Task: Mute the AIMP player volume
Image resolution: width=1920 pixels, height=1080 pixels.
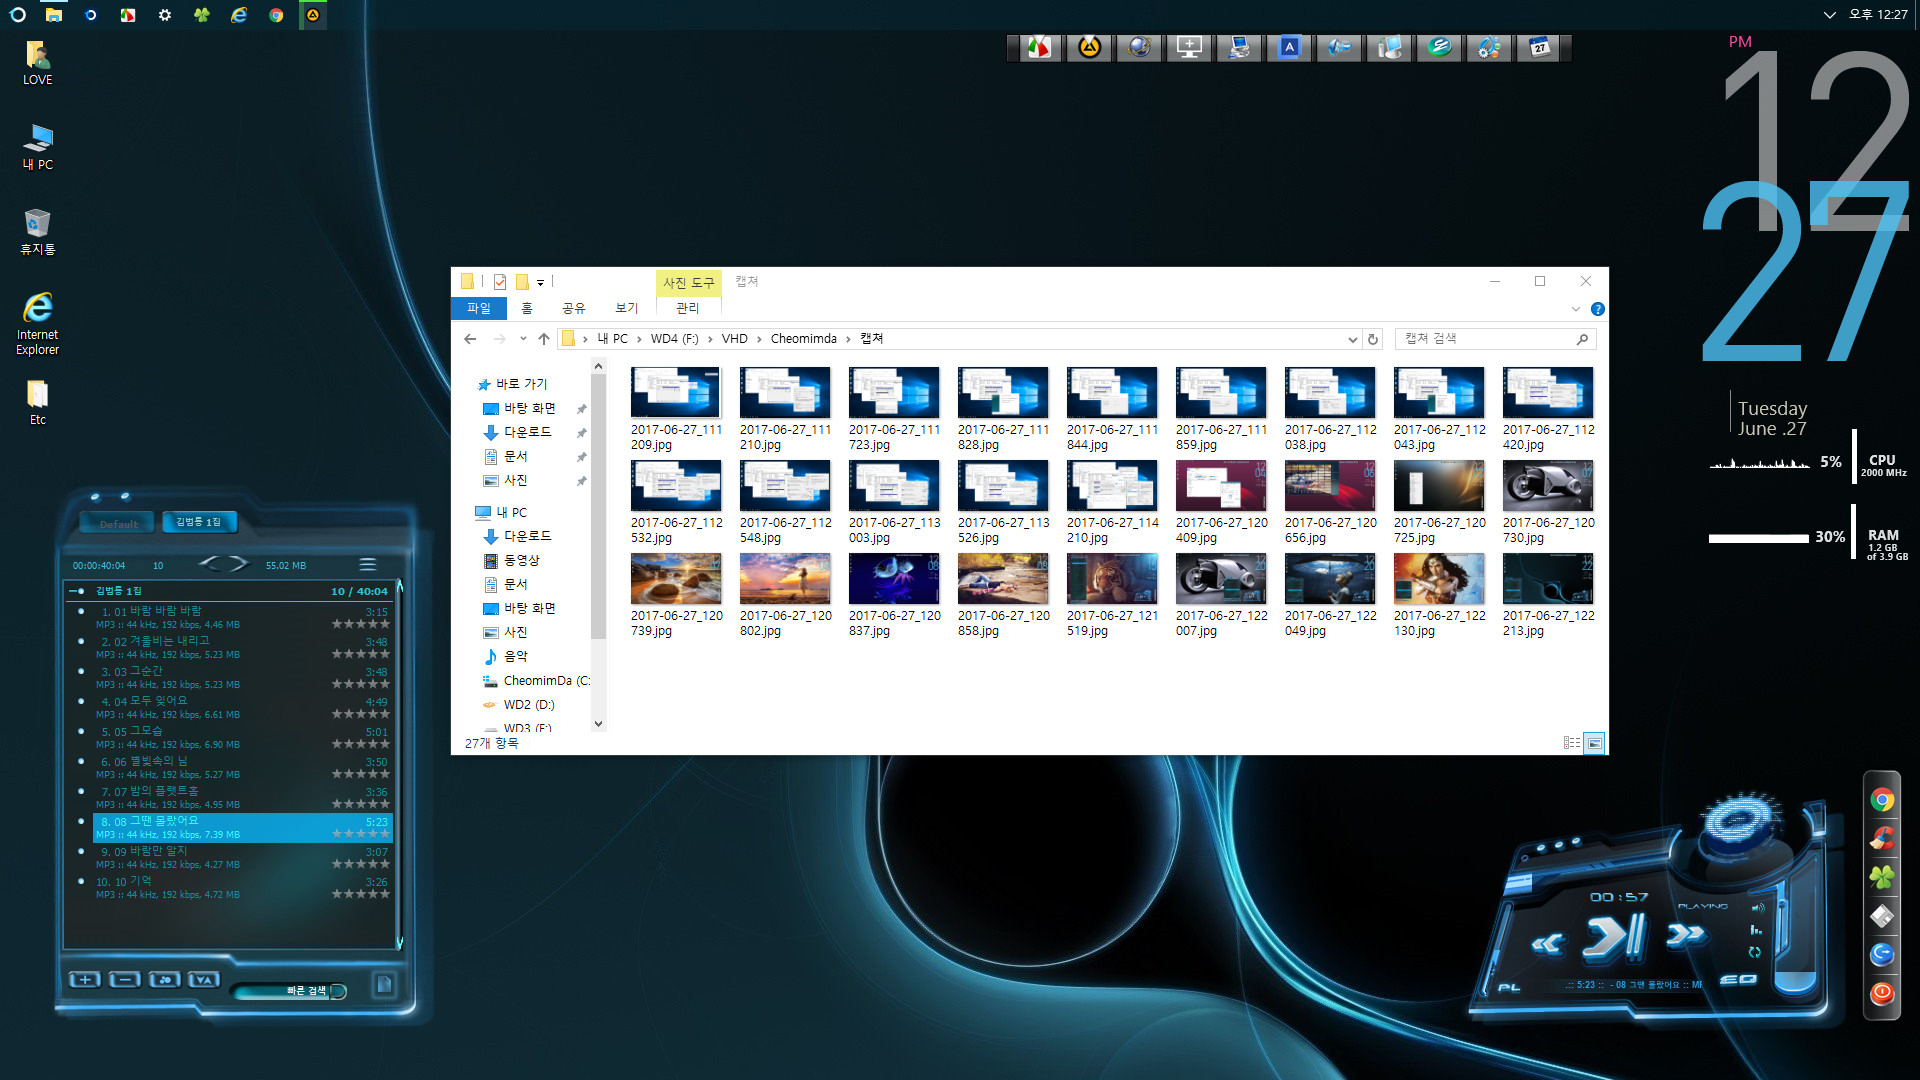Action: pos(1758,907)
